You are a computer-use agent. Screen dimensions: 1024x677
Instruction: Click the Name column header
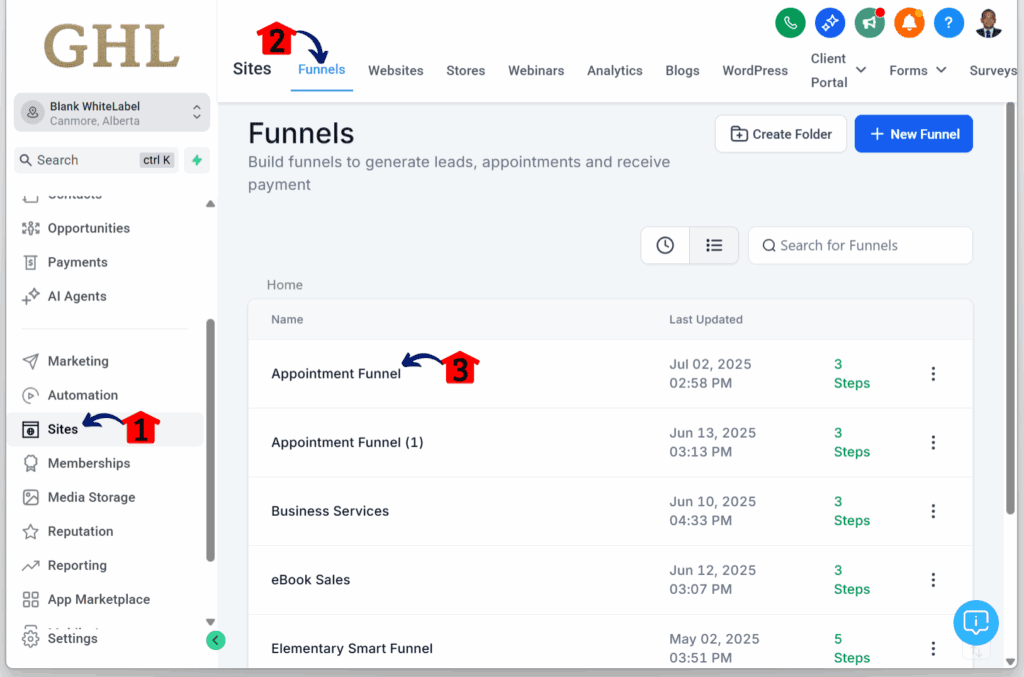(x=287, y=319)
